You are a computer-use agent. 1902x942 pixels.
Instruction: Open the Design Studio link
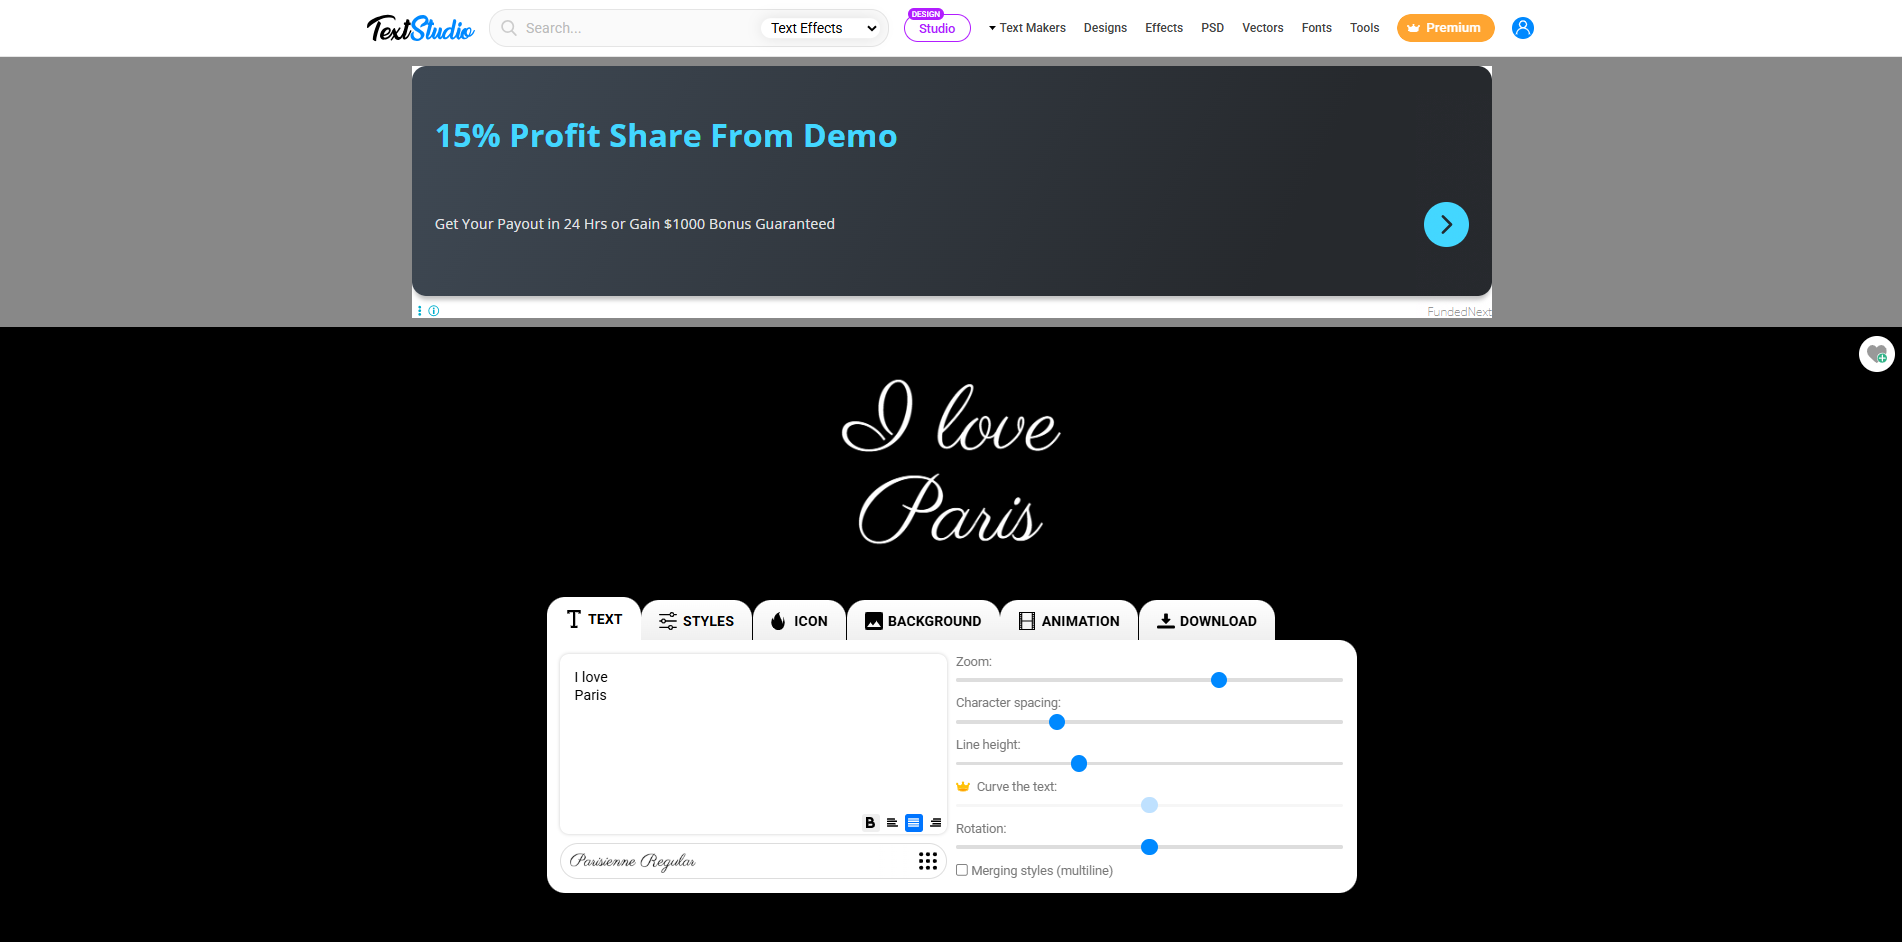(936, 28)
